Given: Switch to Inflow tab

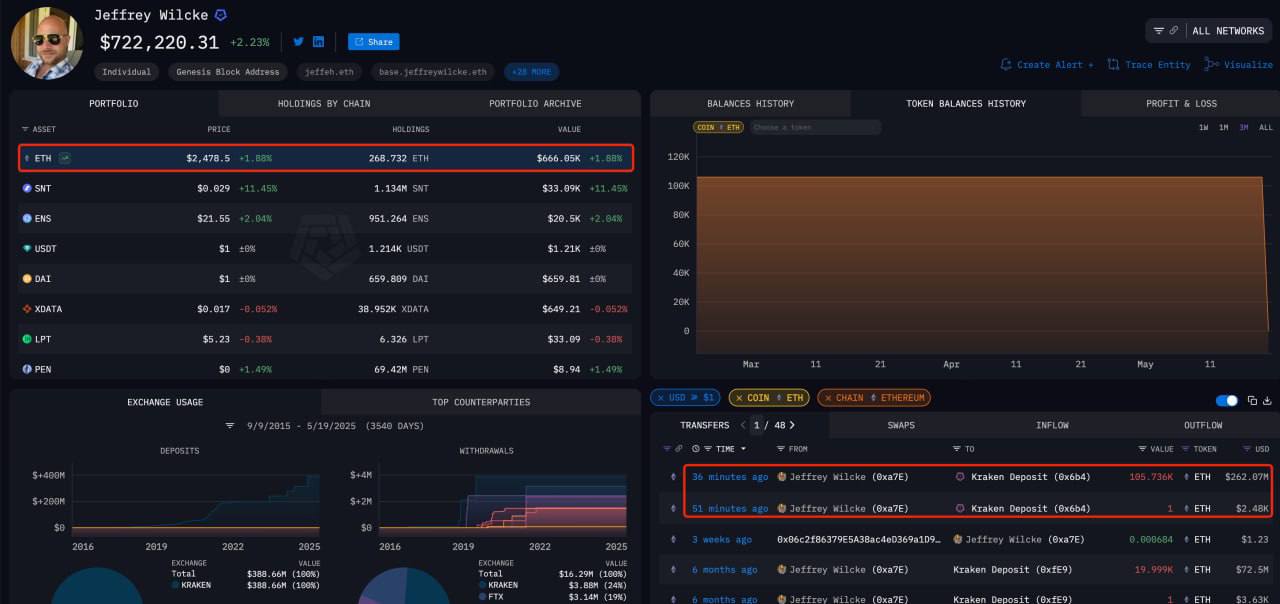Looking at the screenshot, I should point(1052,425).
